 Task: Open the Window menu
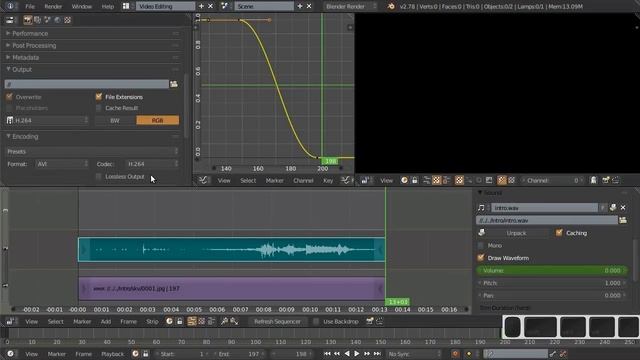point(82,7)
